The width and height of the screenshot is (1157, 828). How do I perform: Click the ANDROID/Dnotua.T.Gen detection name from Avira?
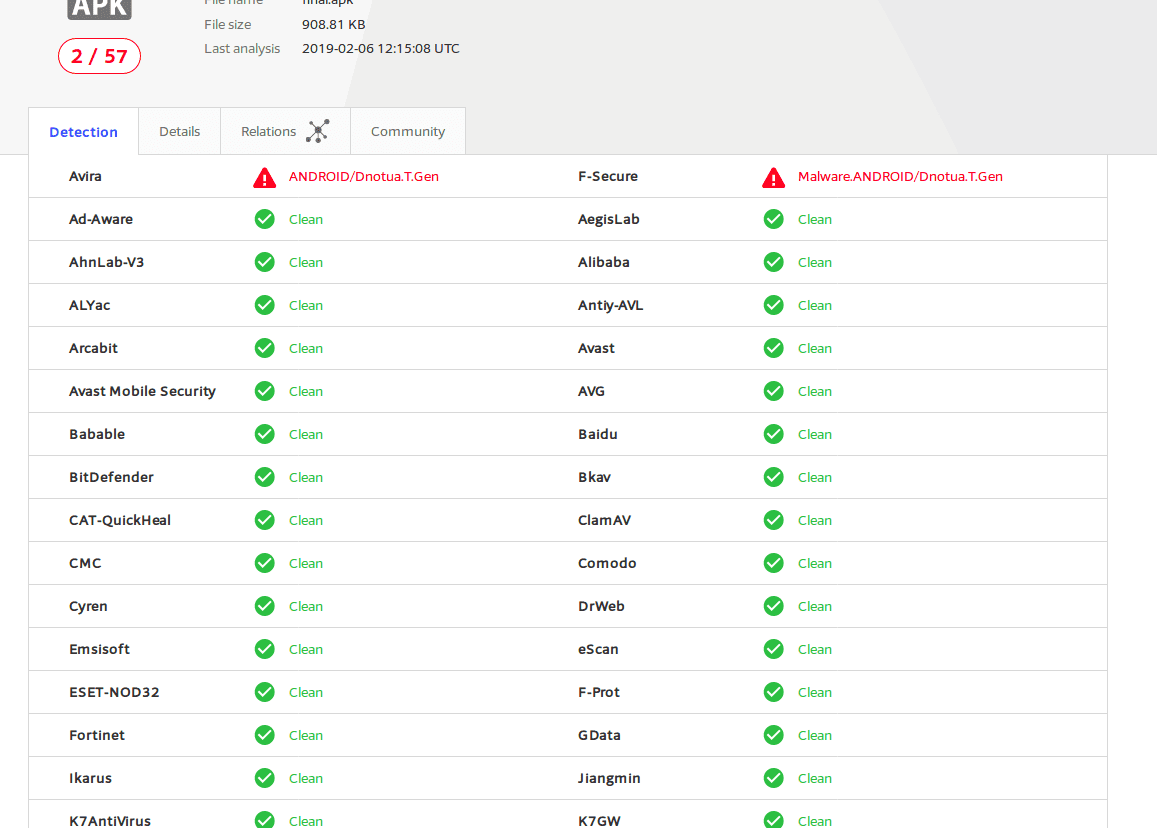tap(364, 176)
